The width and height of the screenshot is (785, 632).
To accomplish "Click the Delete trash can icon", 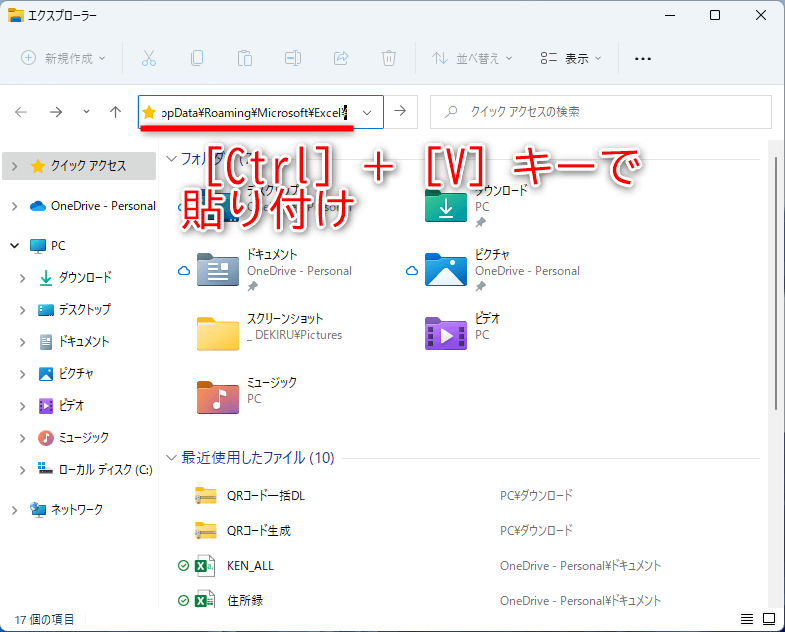I will pyautogui.click(x=389, y=58).
